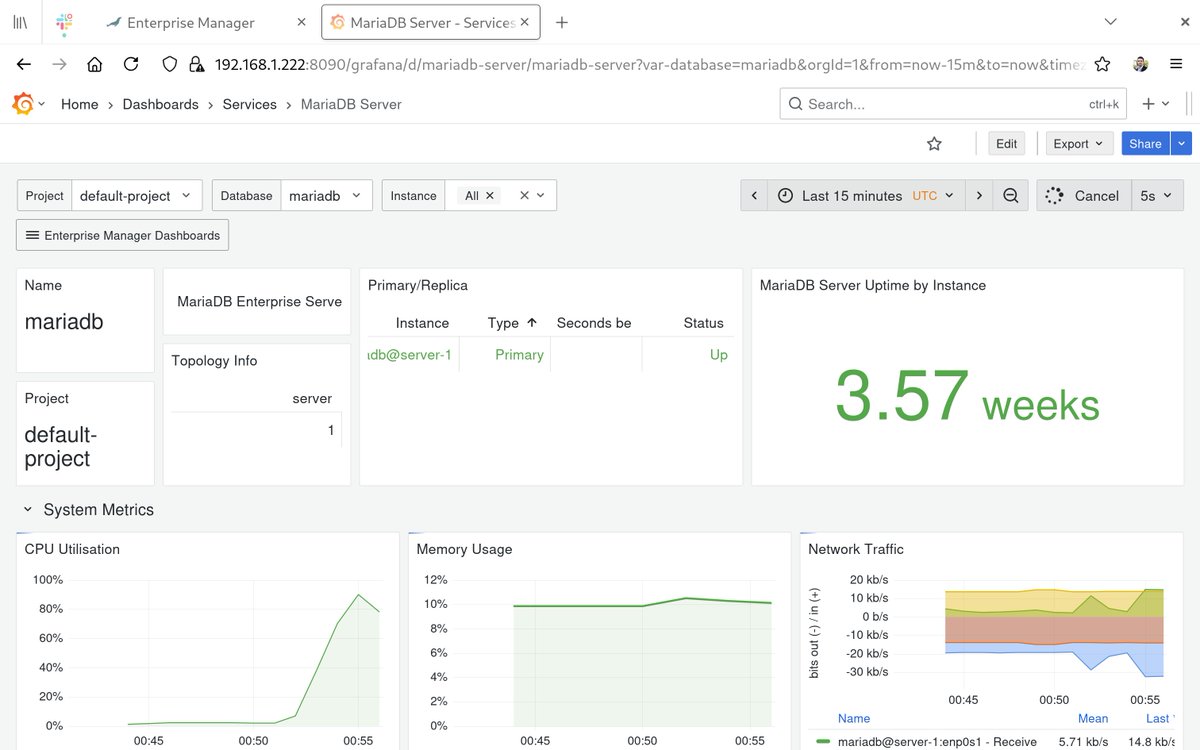
Task: Click the Primary type cell
Action: pos(519,355)
